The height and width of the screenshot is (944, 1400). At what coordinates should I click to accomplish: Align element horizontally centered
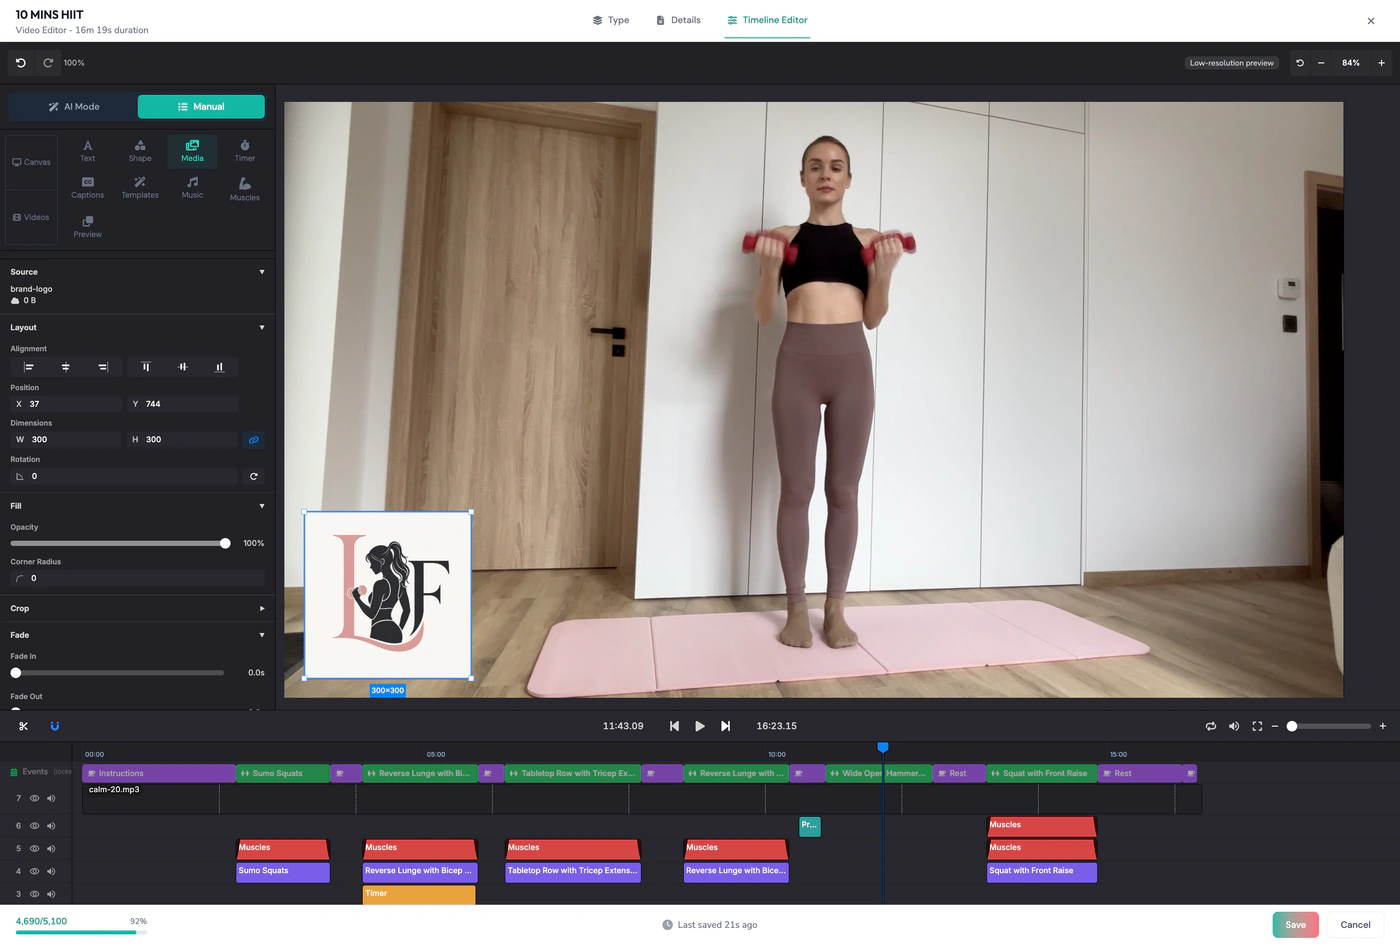tap(66, 367)
